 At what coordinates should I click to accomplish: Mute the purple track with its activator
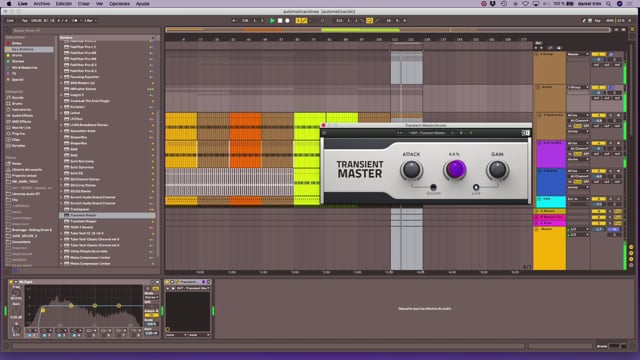(598, 143)
